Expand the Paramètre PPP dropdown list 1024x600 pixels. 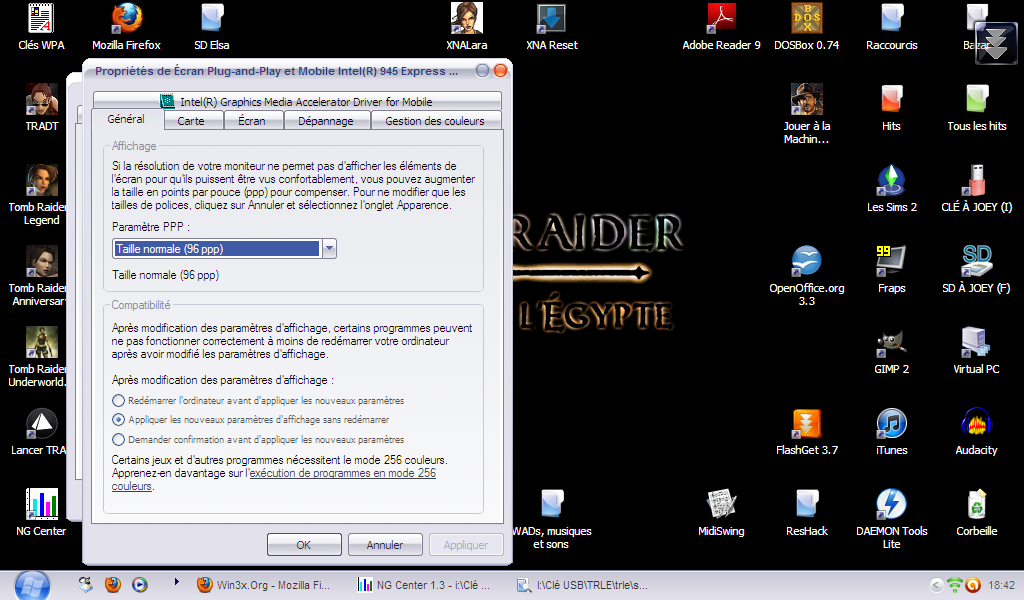point(329,249)
